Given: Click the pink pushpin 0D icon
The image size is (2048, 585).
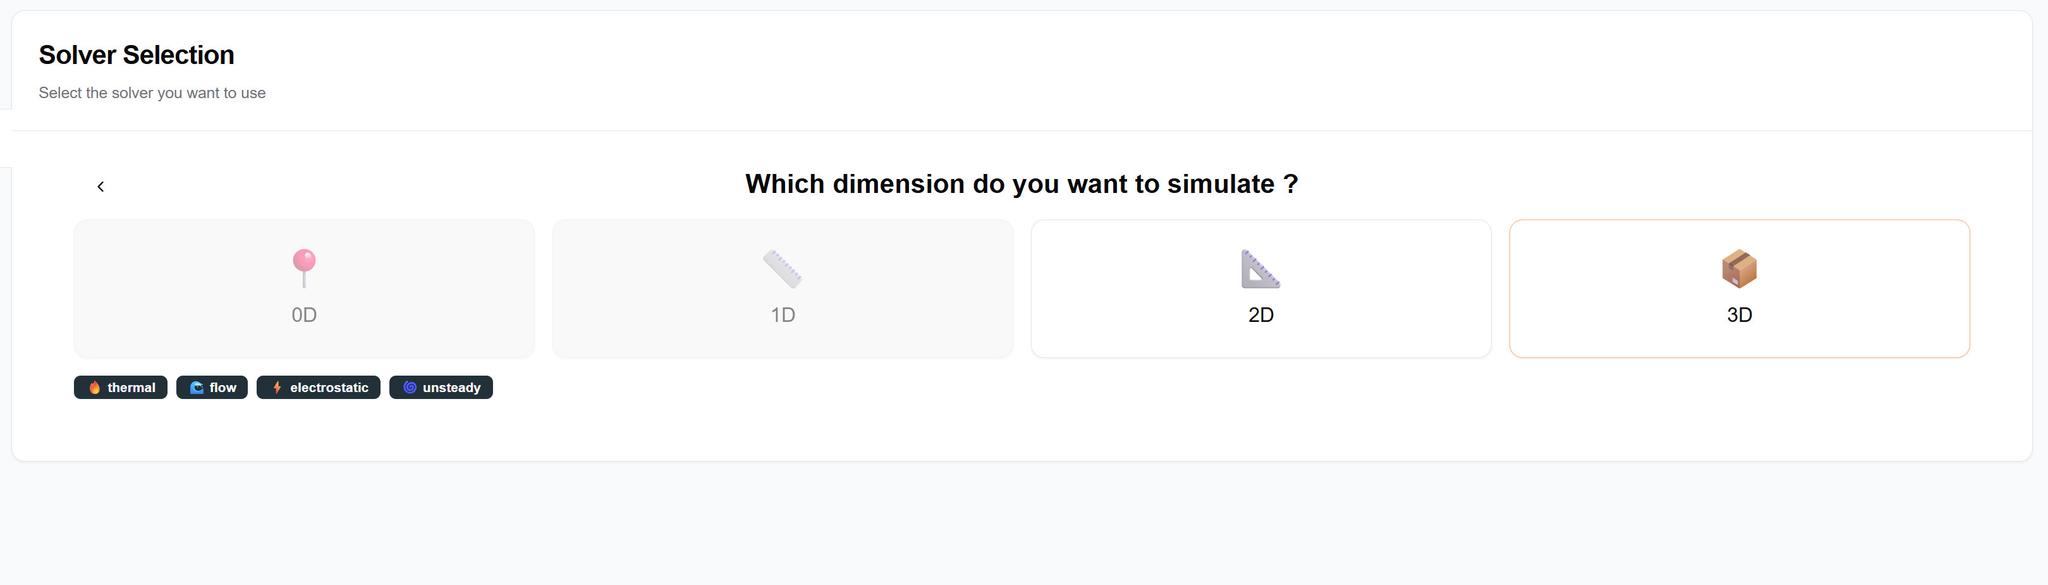Looking at the screenshot, I should 304,267.
